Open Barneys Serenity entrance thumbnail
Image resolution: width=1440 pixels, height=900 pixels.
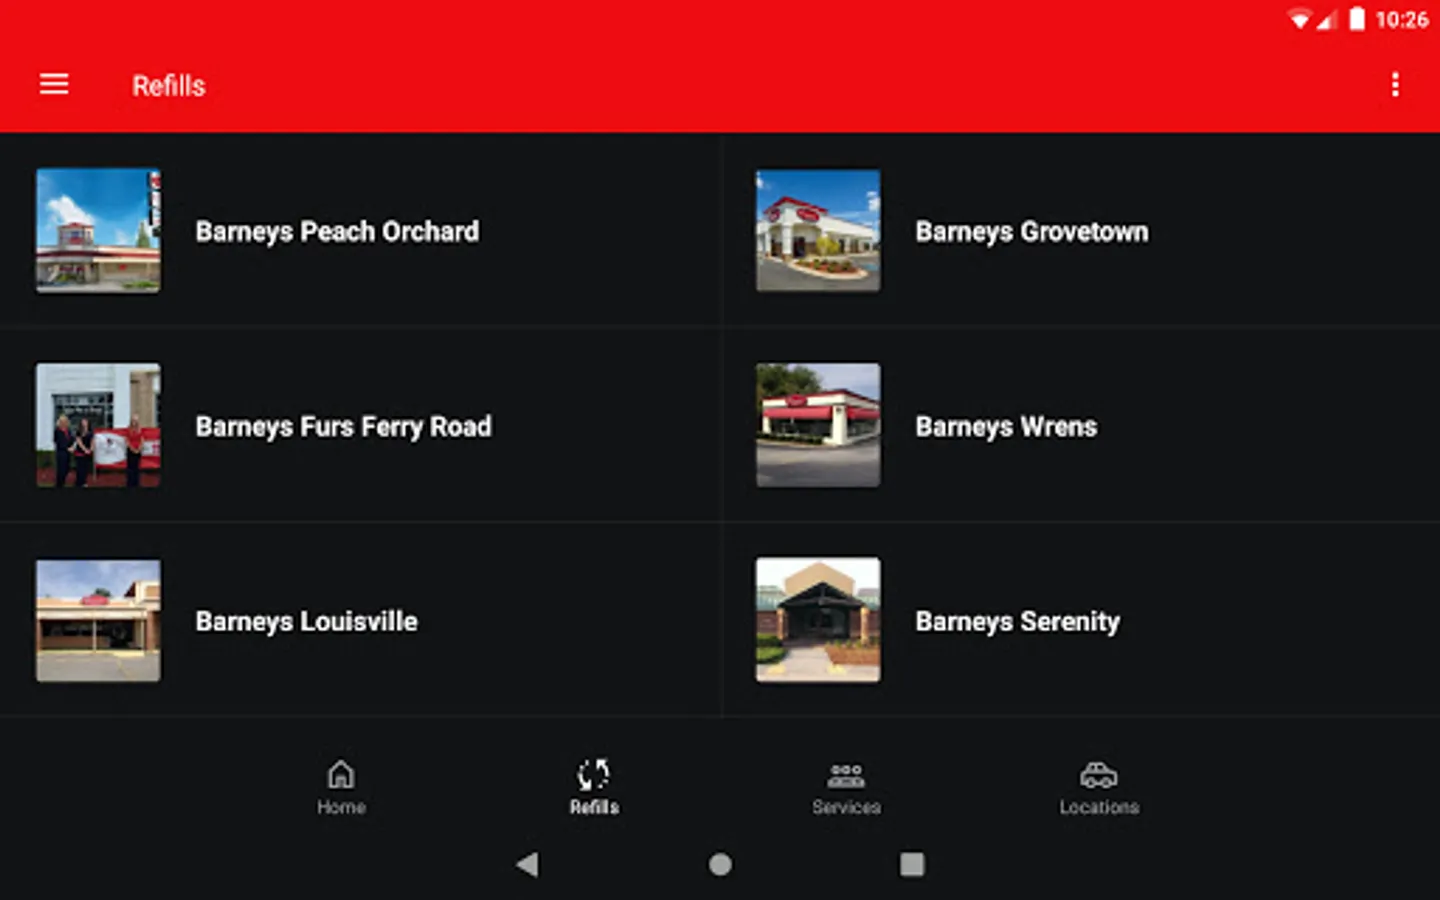[818, 620]
